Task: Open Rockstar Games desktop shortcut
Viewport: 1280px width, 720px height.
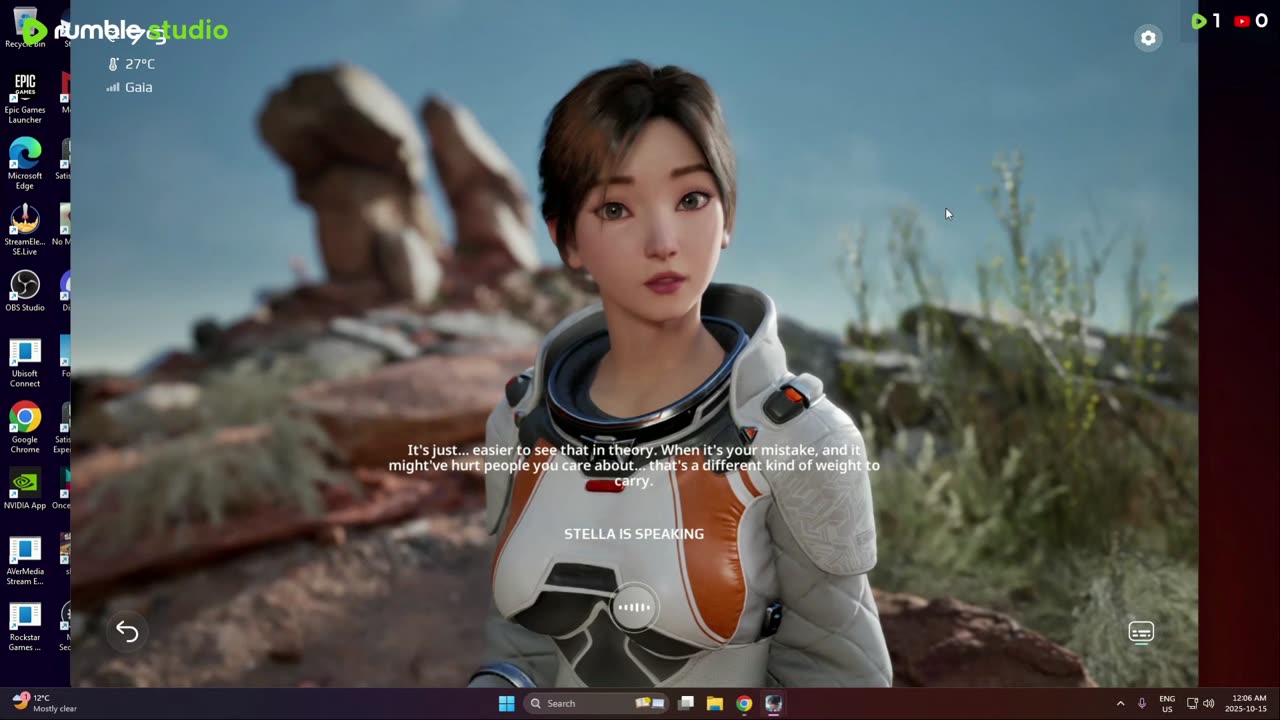Action: click(x=25, y=627)
